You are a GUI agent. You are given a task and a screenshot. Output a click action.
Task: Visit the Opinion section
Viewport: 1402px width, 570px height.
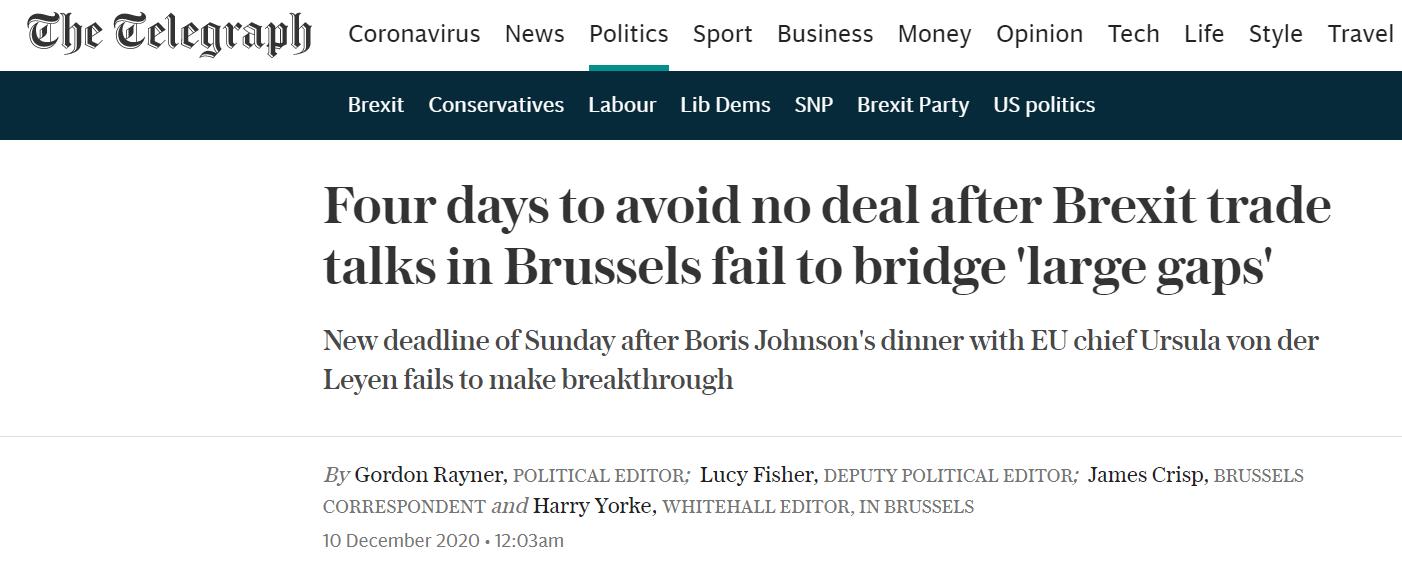point(1040,34)
